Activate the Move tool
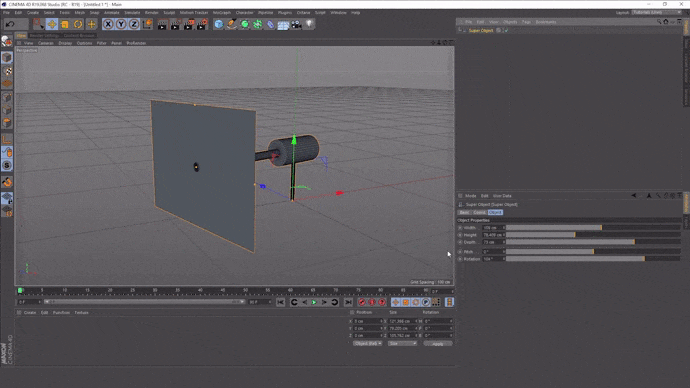690x388 pixels. tap(52, 24)
